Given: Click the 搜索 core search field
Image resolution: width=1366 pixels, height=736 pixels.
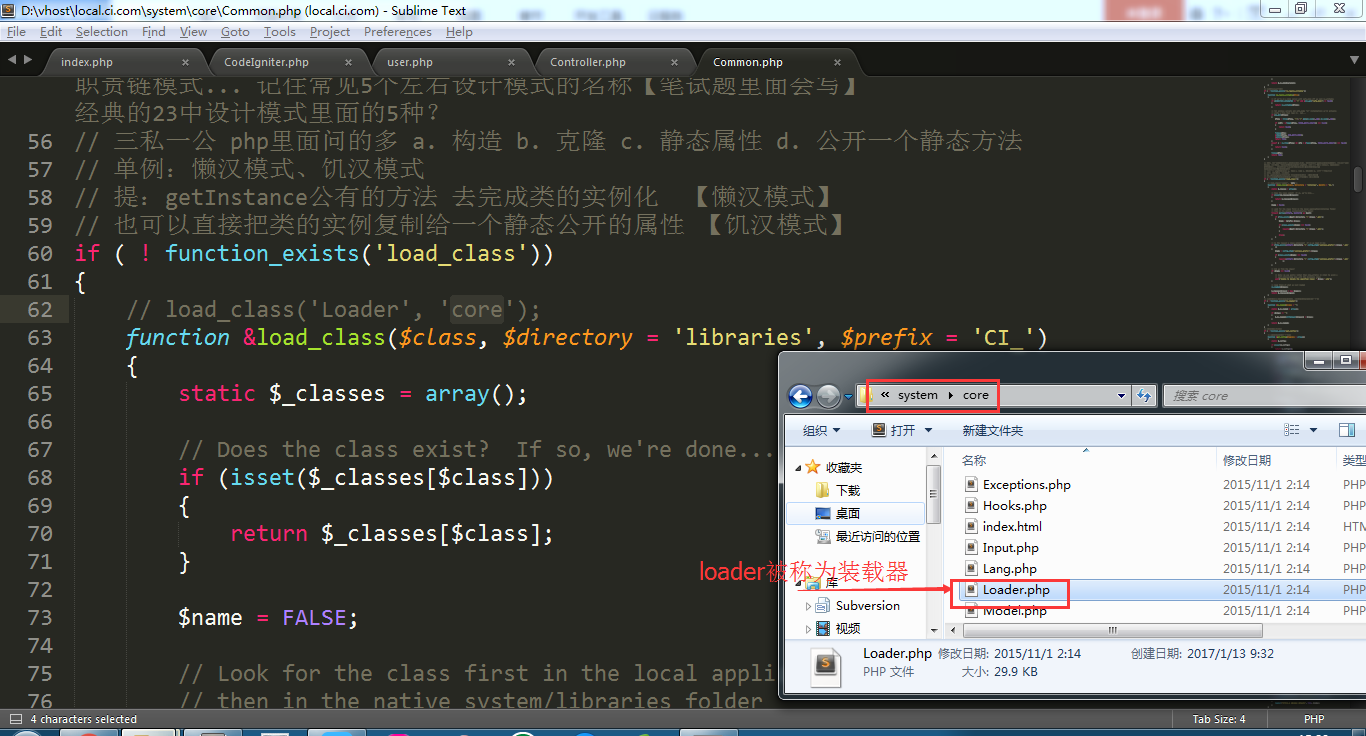Looking at the screenshot, I should [x=1260, y=396].
